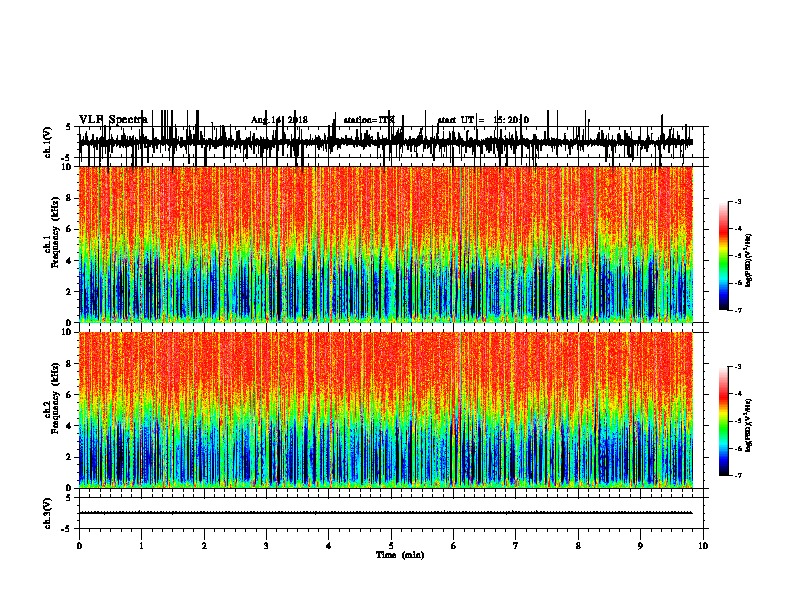Click the ch.1 spectrogram plot area
Image resolution: width=792 pixels, height=612 pixels.
click(x=386, y=244)
